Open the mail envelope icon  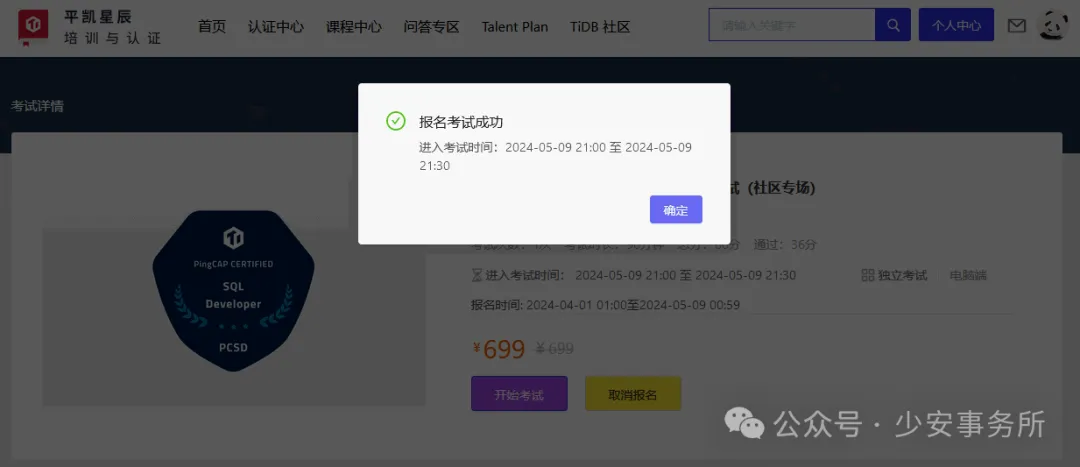tap(1017, 26)
